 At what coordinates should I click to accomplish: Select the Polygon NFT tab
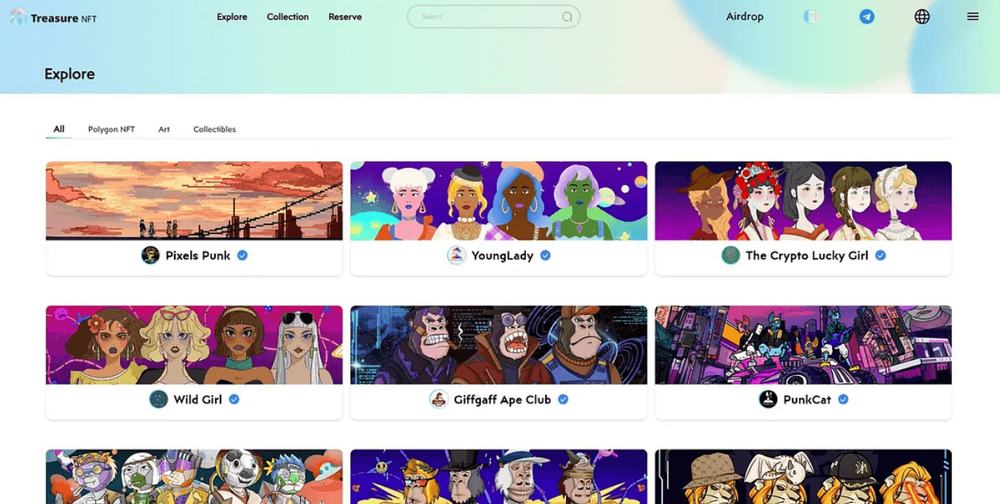click(112, 129)
